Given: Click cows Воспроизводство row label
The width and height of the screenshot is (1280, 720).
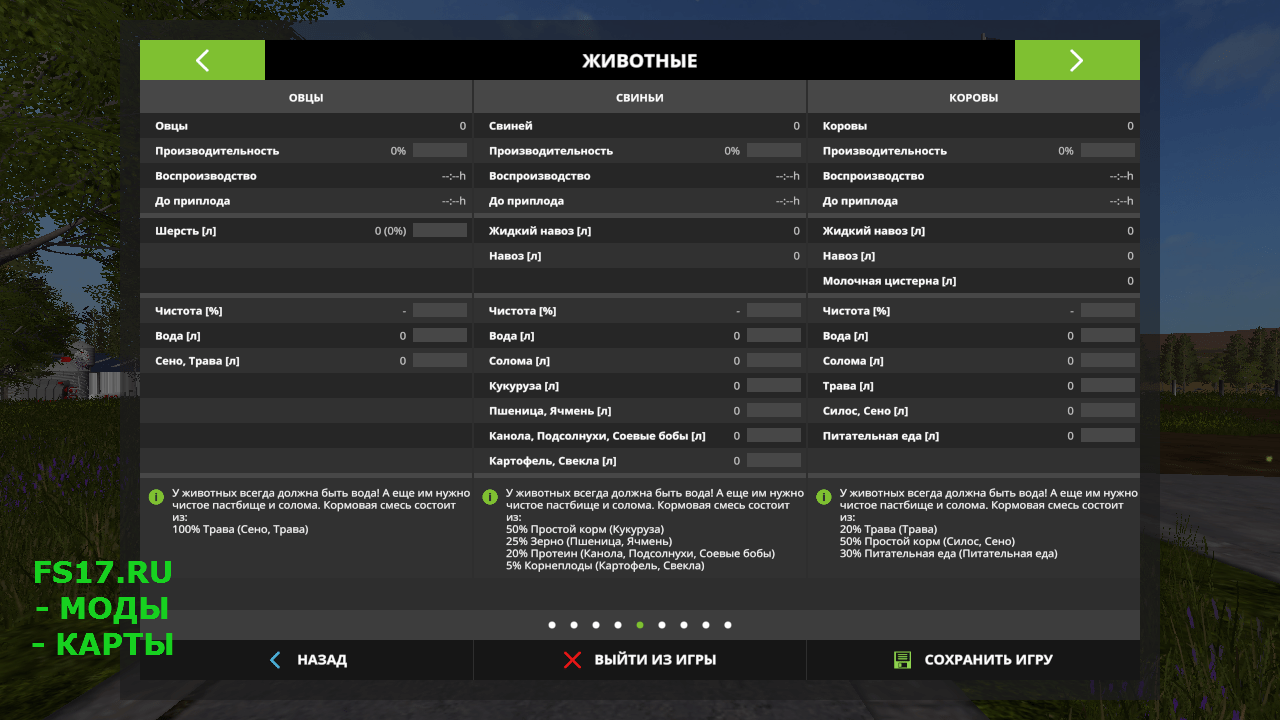Looking at the screenshot, I should tap(873, 176).
